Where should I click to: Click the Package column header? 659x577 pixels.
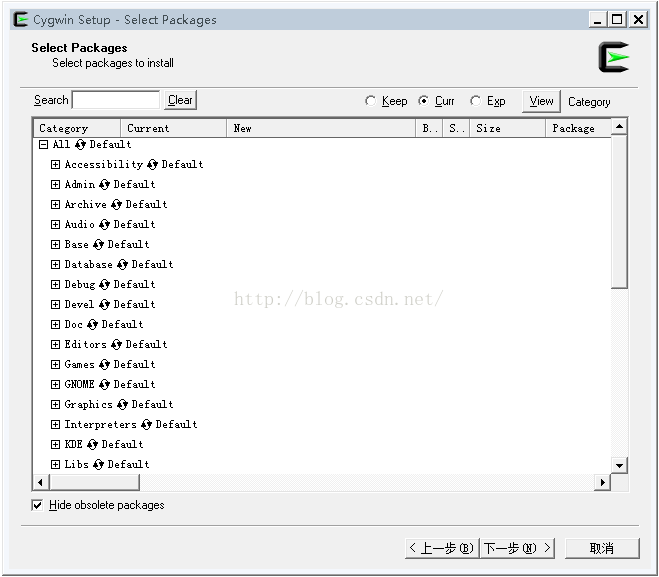tap(578, 128)
